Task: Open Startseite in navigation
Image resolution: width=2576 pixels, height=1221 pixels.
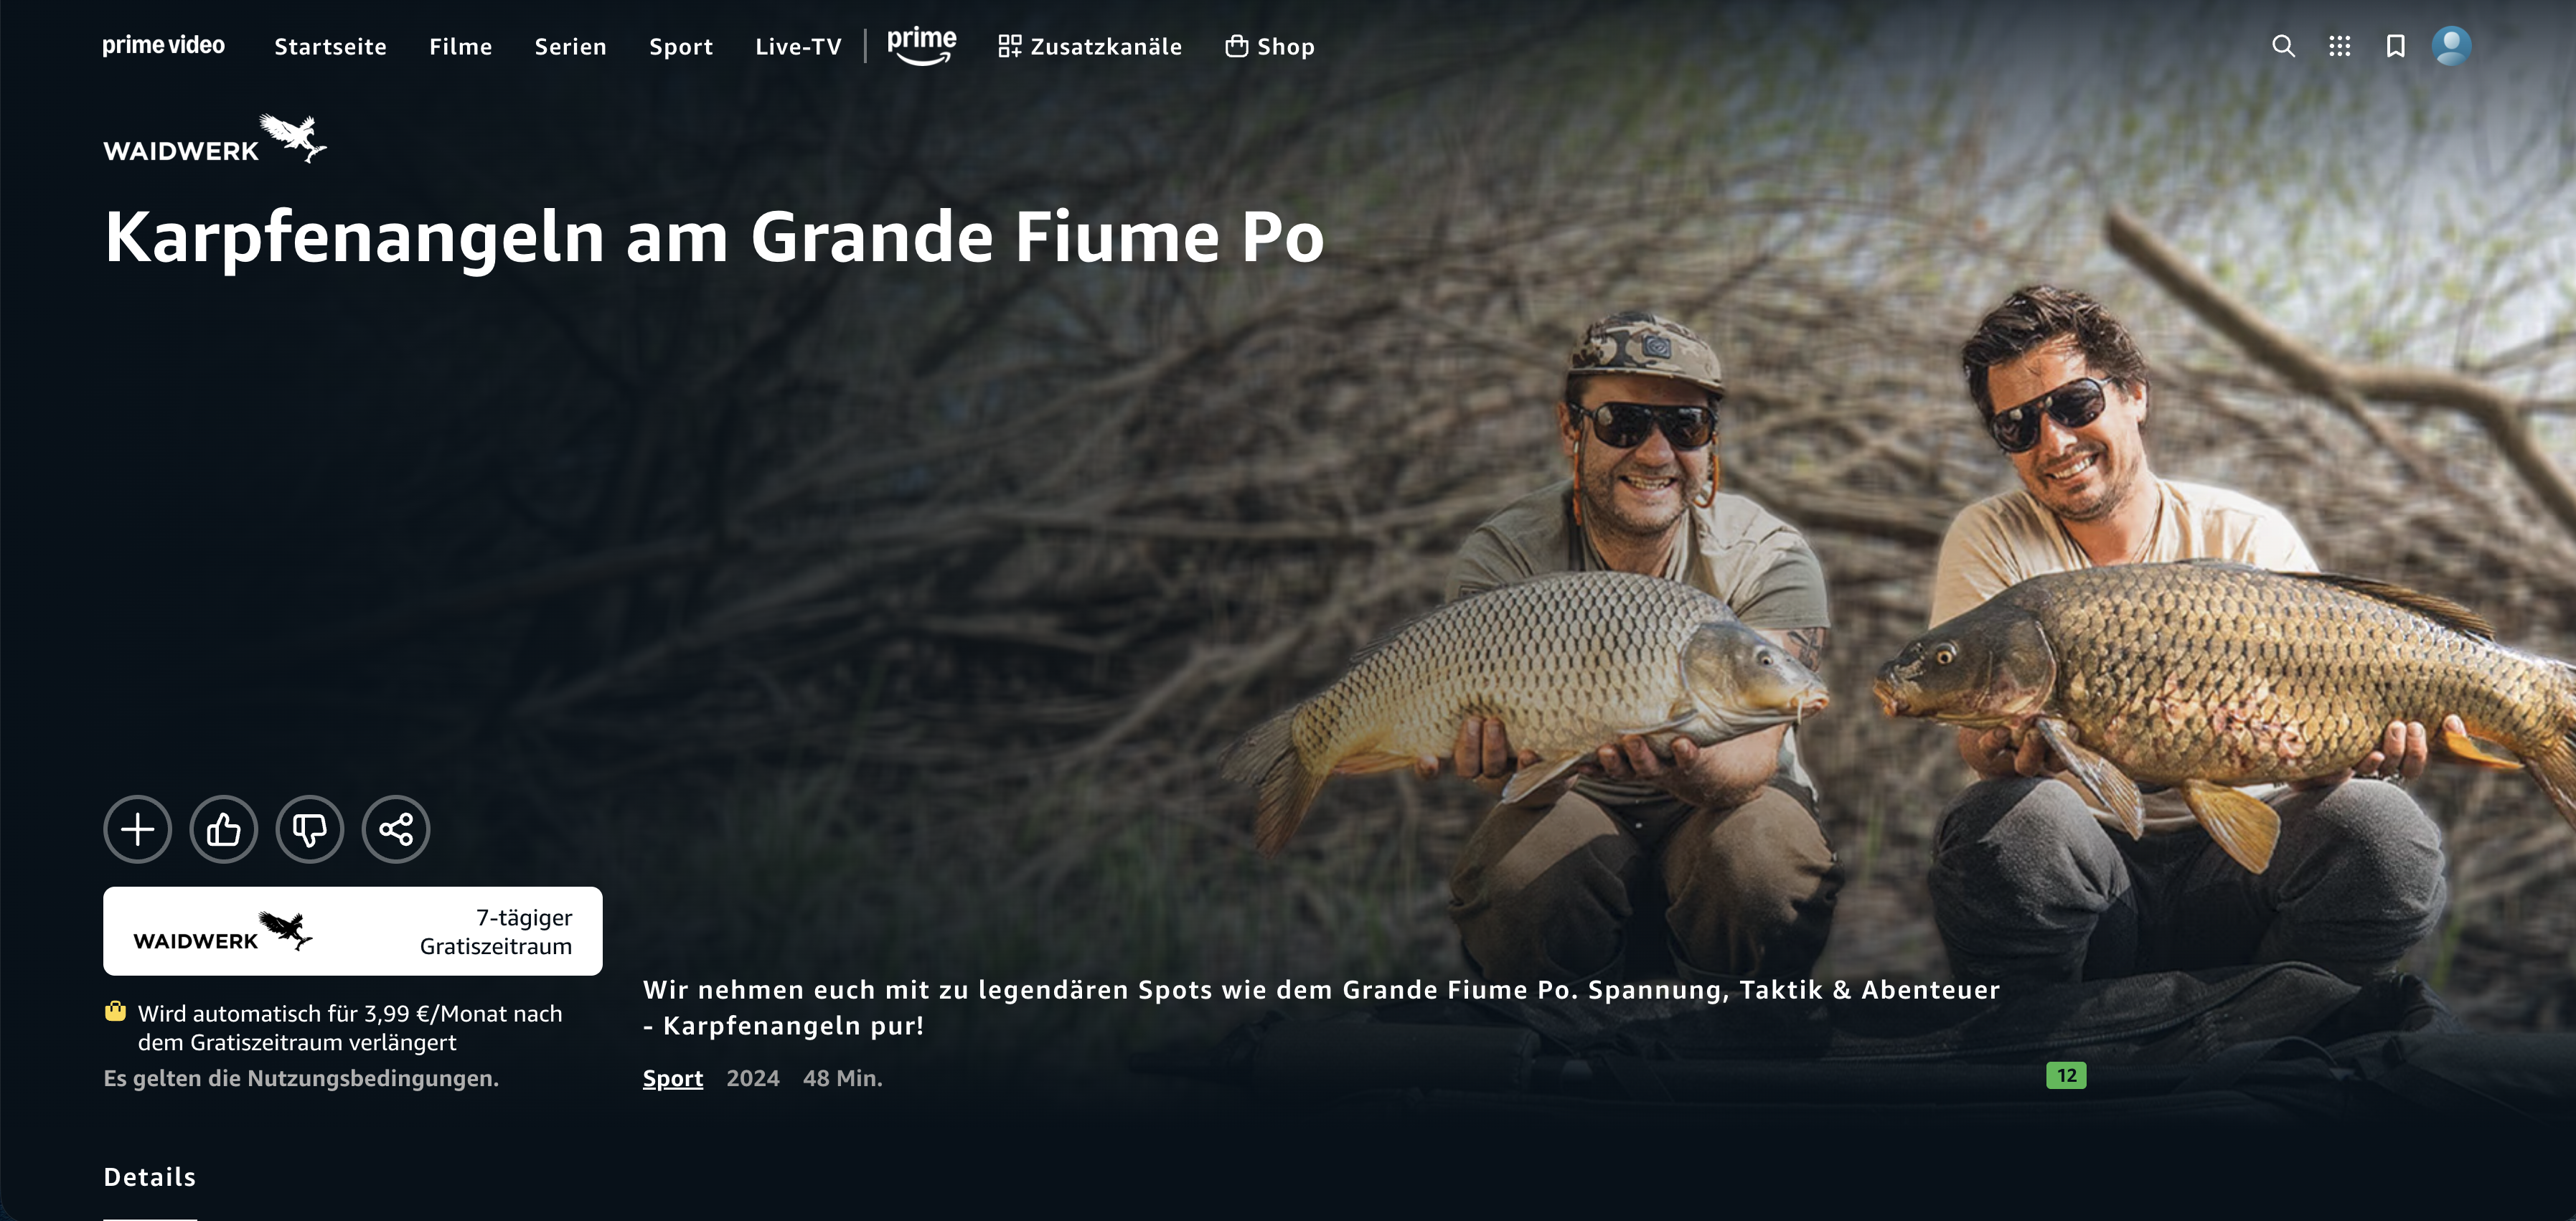Action: [330, 47]
